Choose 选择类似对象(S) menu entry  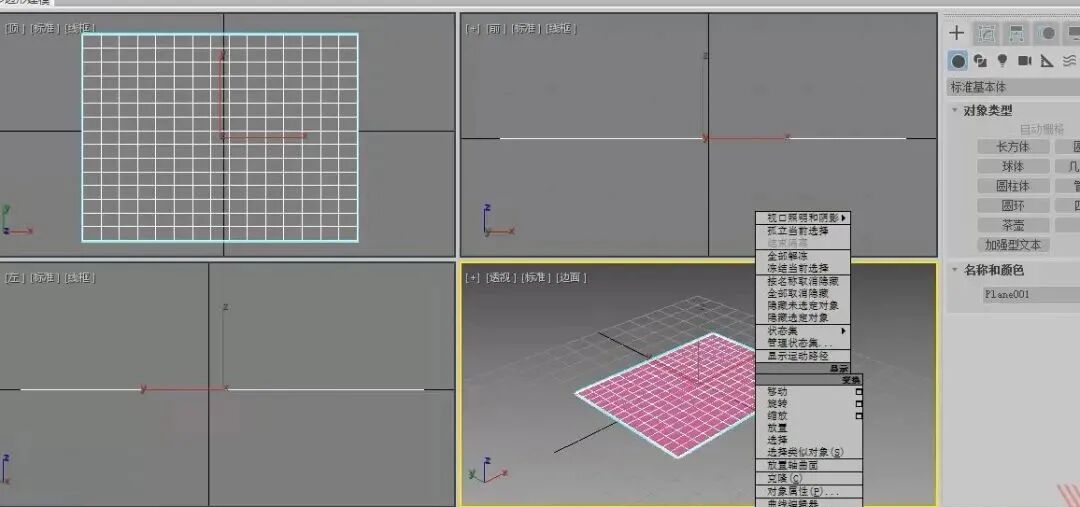click(809, 453)
